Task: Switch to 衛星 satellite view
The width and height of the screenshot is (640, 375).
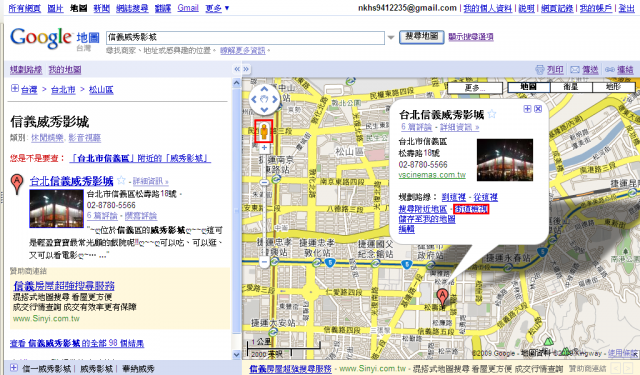Action: click(571, 87)
